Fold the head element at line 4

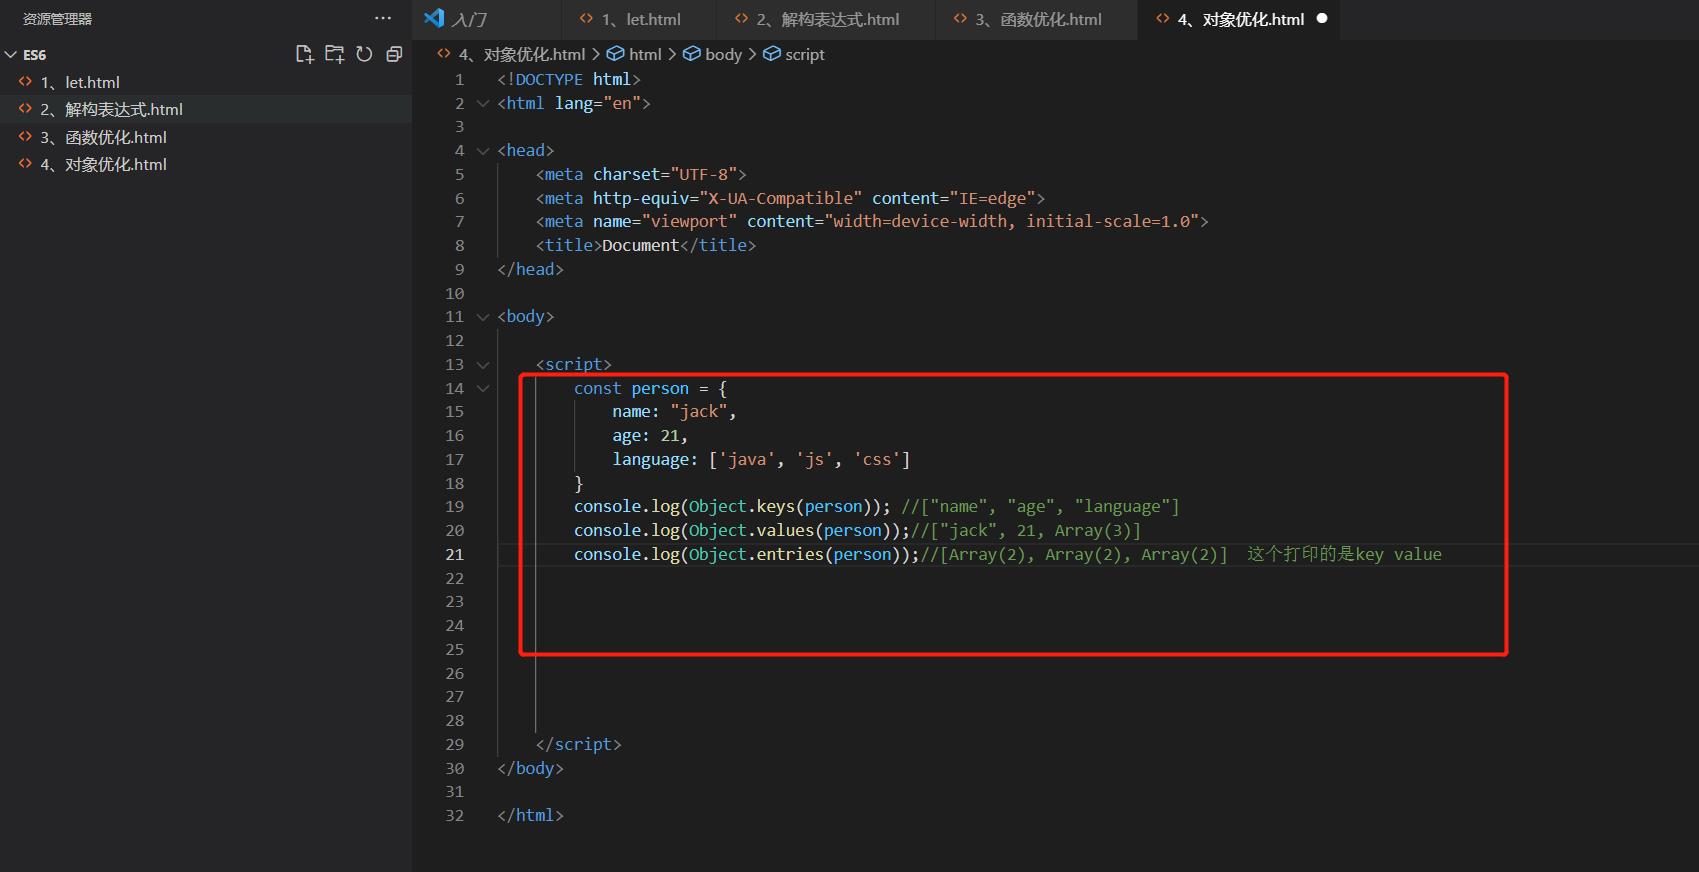pos(483,150)
